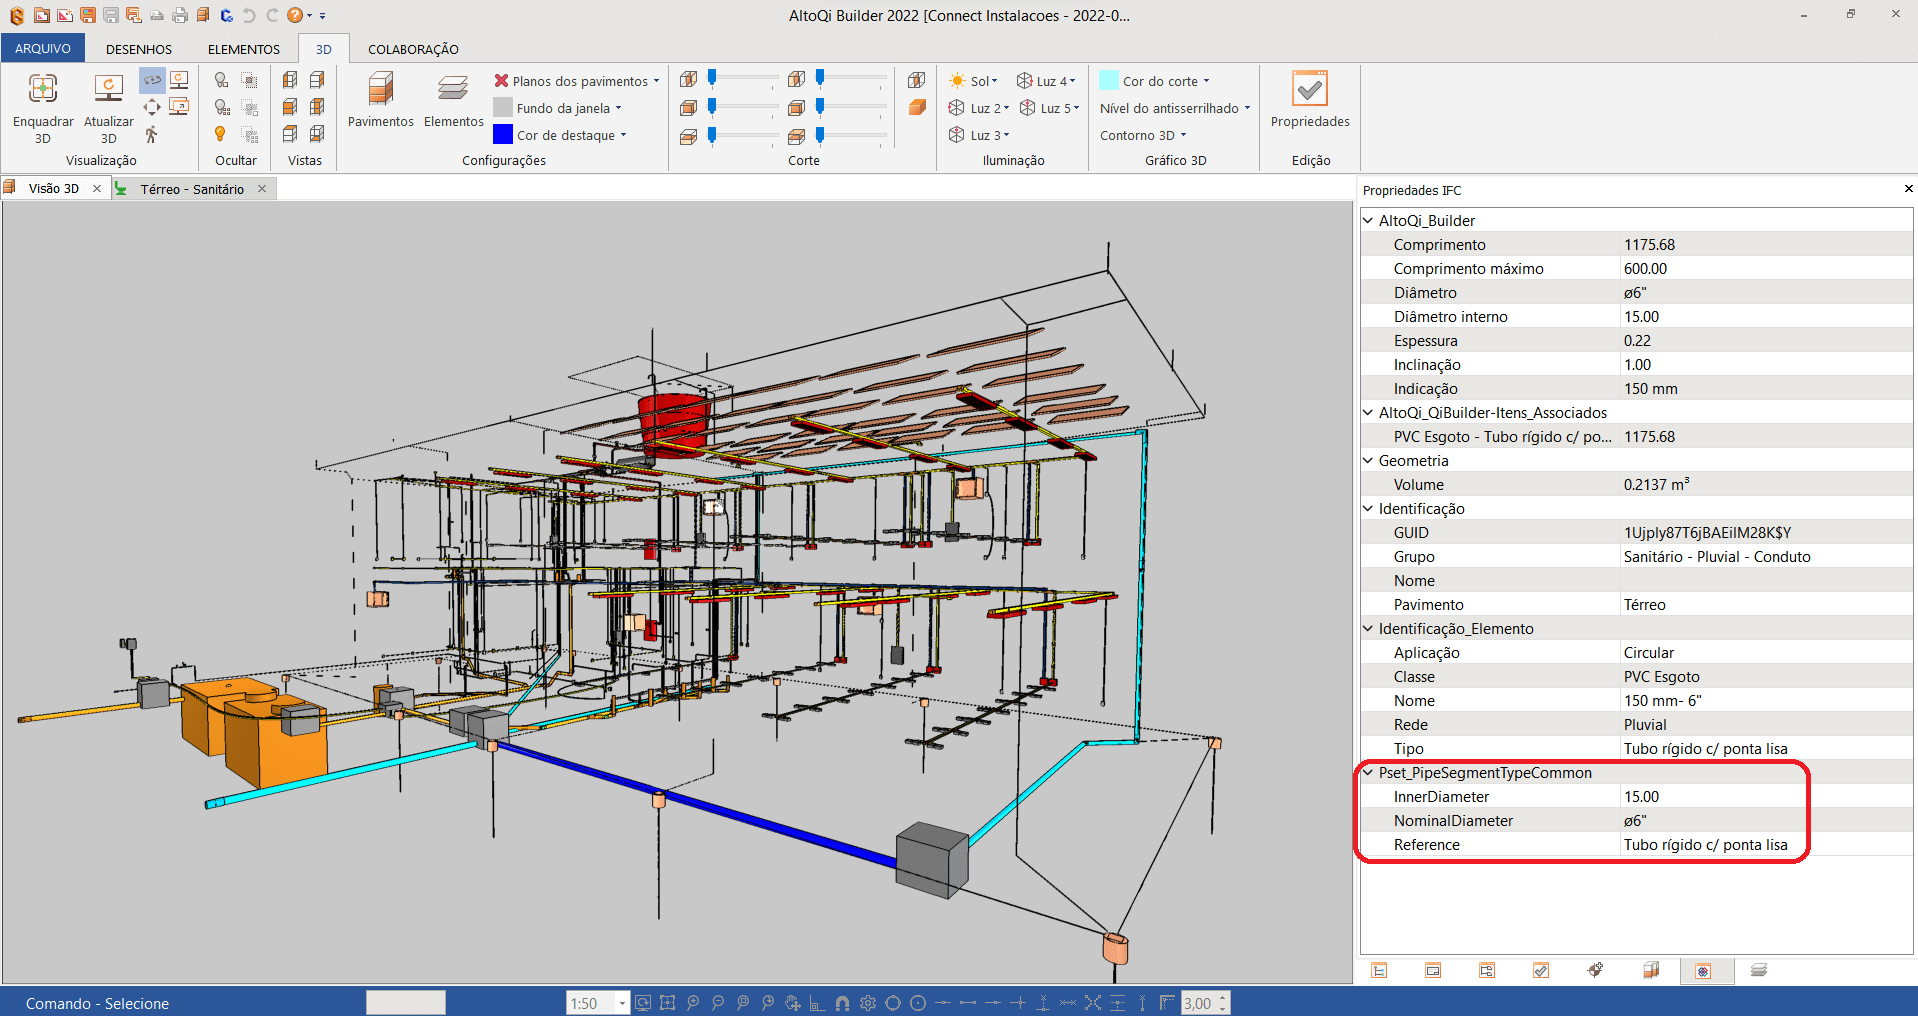Toggle the orange light bulb hide option
The height and width of the screenshot is (1016, 1918).
click(x=221, y=135)
